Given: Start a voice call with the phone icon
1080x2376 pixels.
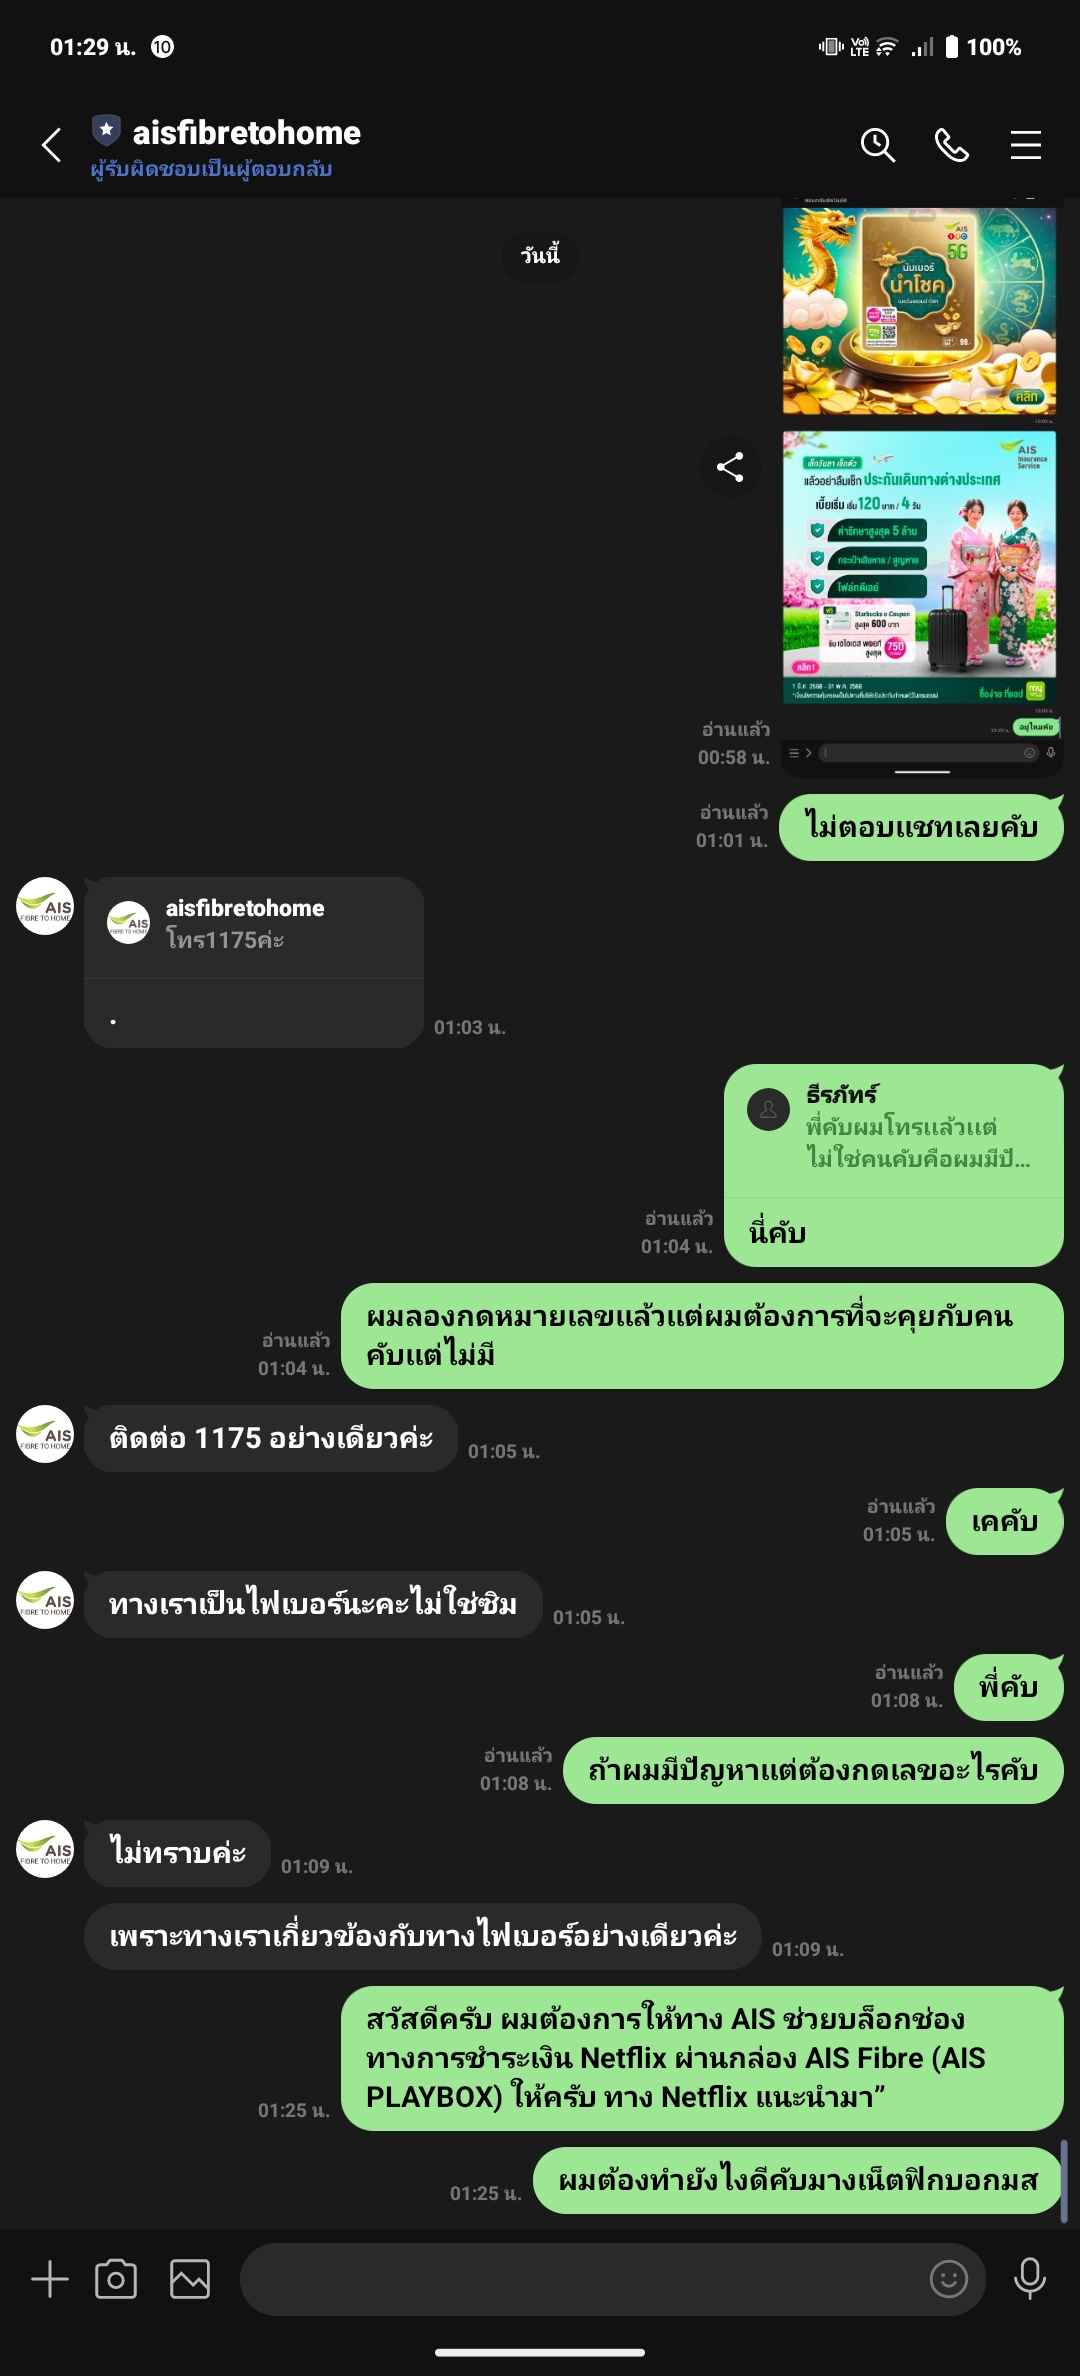Looking at the screenshot, I should click(951, 145).
